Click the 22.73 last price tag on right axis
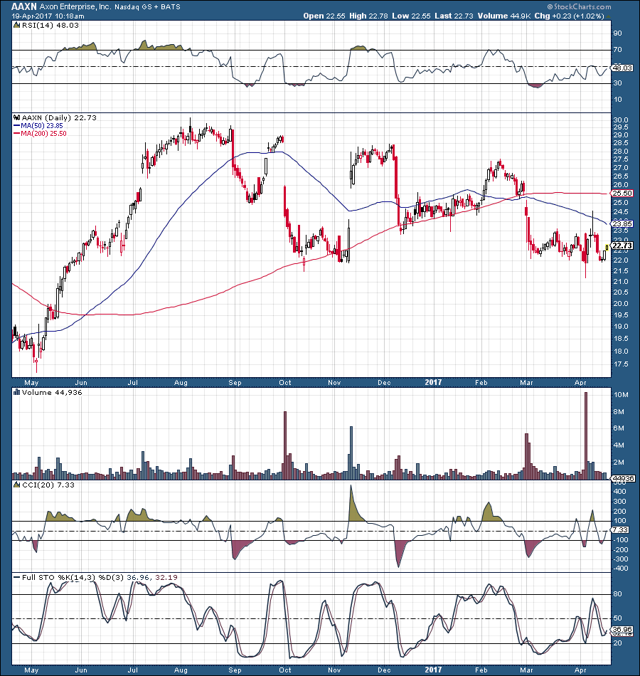The width and height of the screenshot is (640, 676). point(623,246)
